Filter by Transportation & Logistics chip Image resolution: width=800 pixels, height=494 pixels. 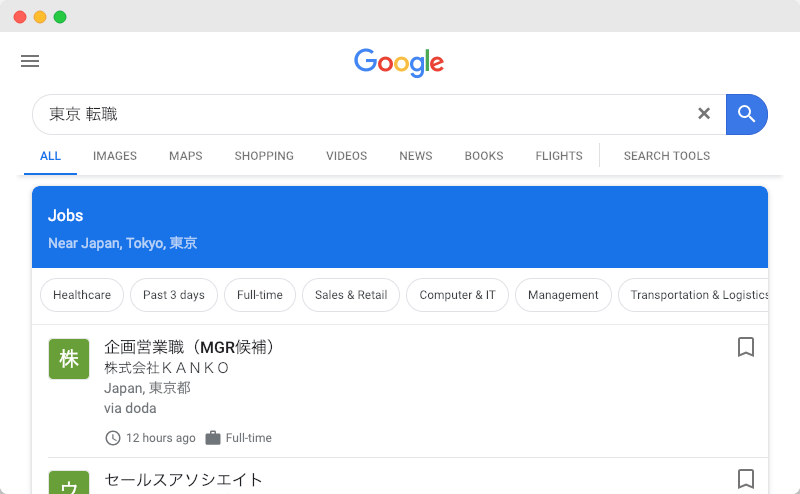693,295
